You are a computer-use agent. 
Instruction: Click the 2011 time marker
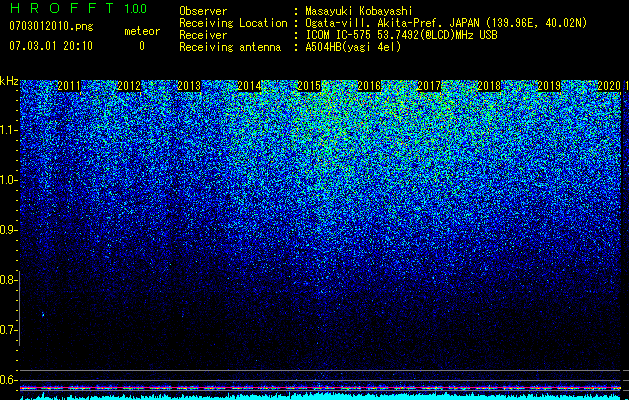[69, 86]
